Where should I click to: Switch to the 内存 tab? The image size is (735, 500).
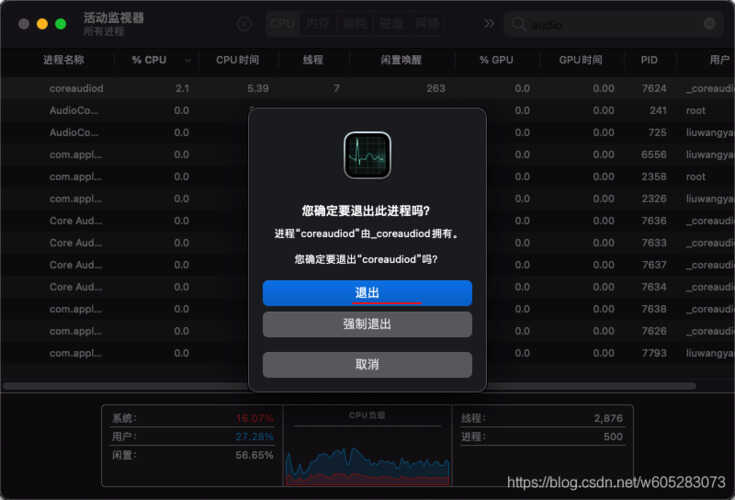point(317,23)
